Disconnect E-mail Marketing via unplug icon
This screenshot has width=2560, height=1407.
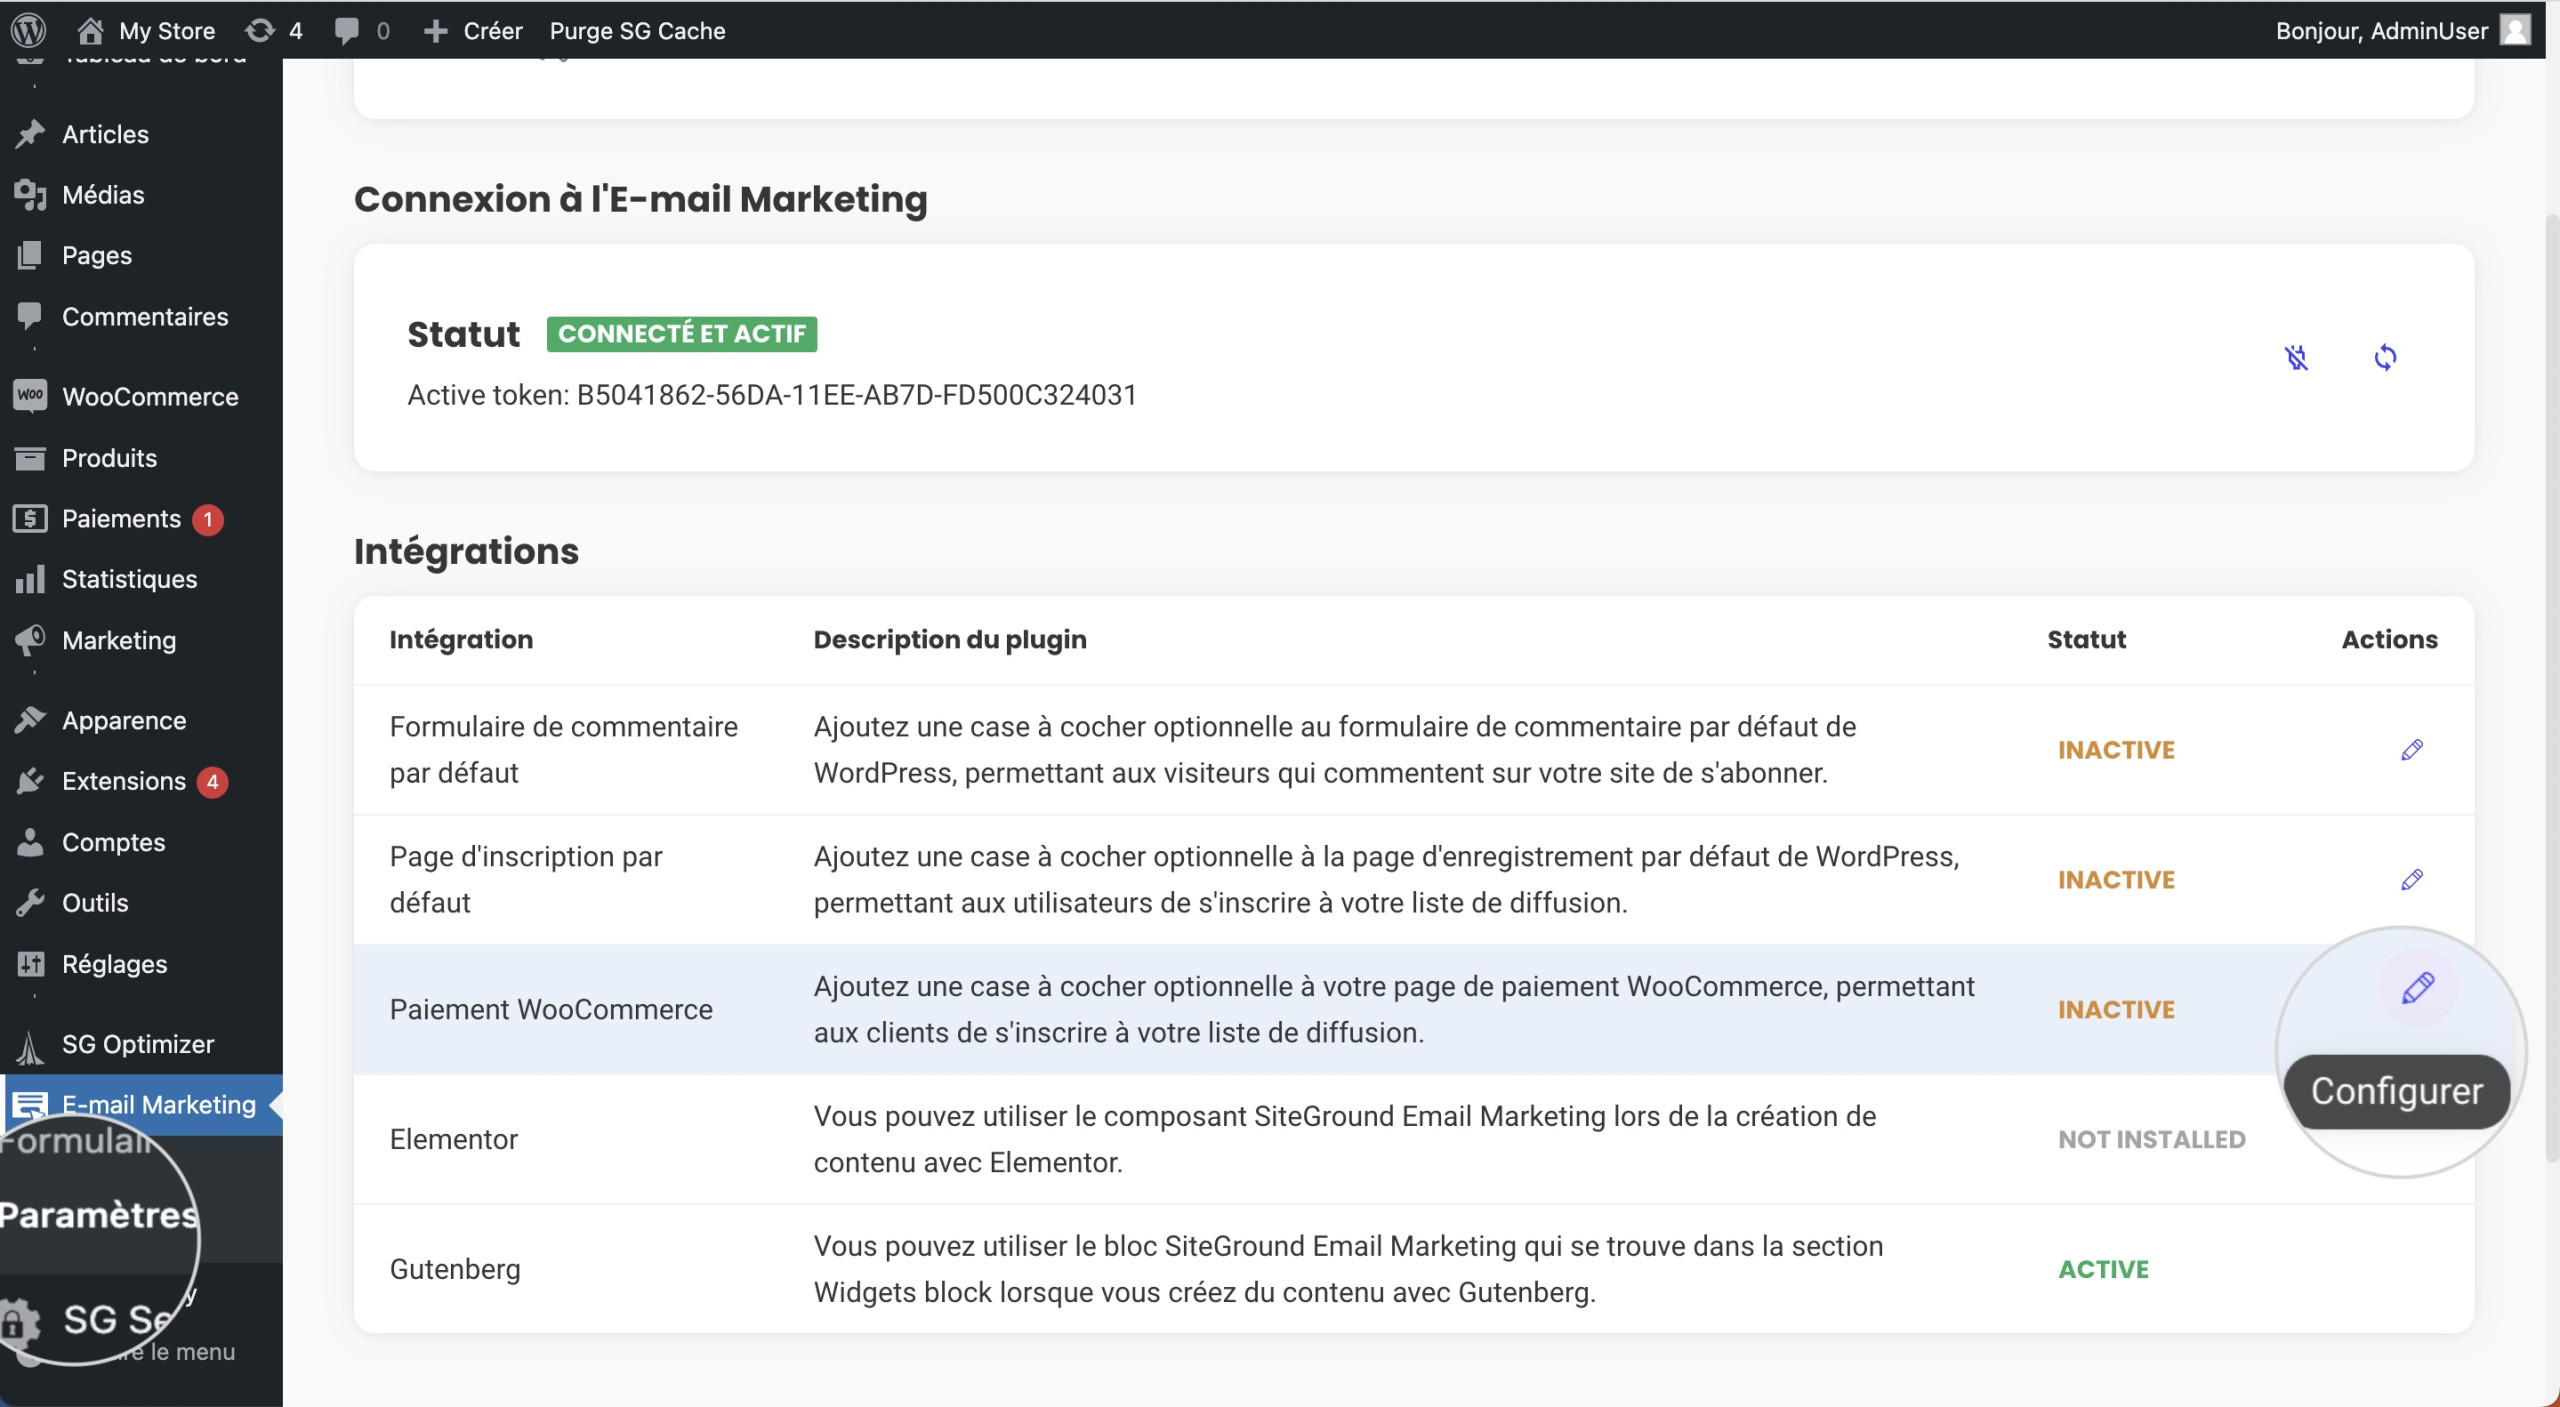pyautogui.click(x=2297, y=357)
